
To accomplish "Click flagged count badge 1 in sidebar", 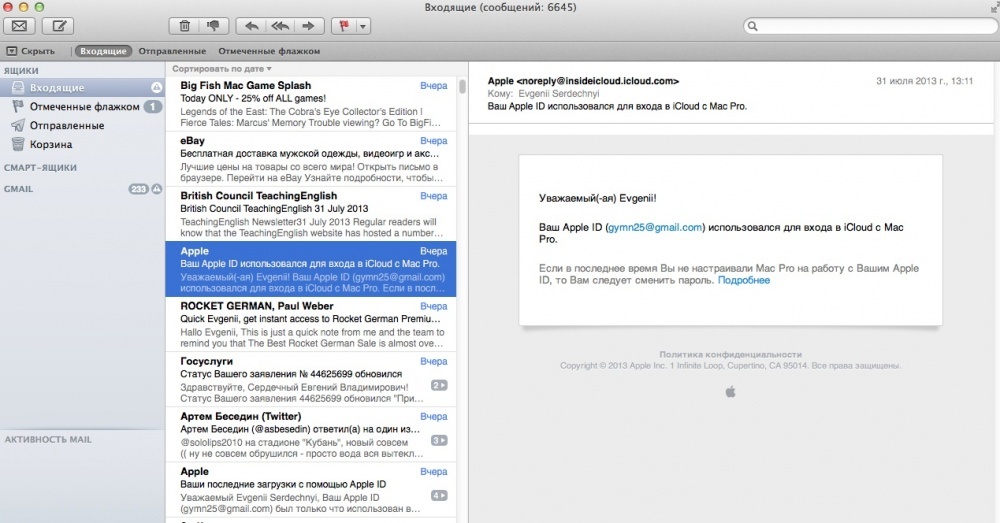I will [152, 107].
